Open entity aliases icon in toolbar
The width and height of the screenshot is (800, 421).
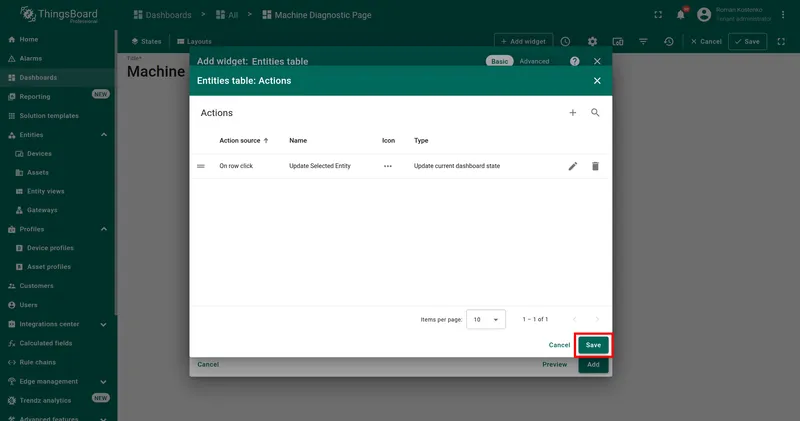point(618,41)
